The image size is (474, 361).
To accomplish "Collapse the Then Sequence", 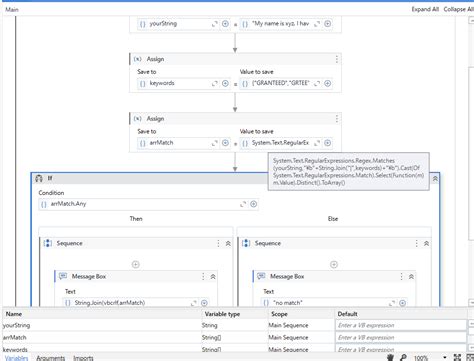I will pos(228,244).
